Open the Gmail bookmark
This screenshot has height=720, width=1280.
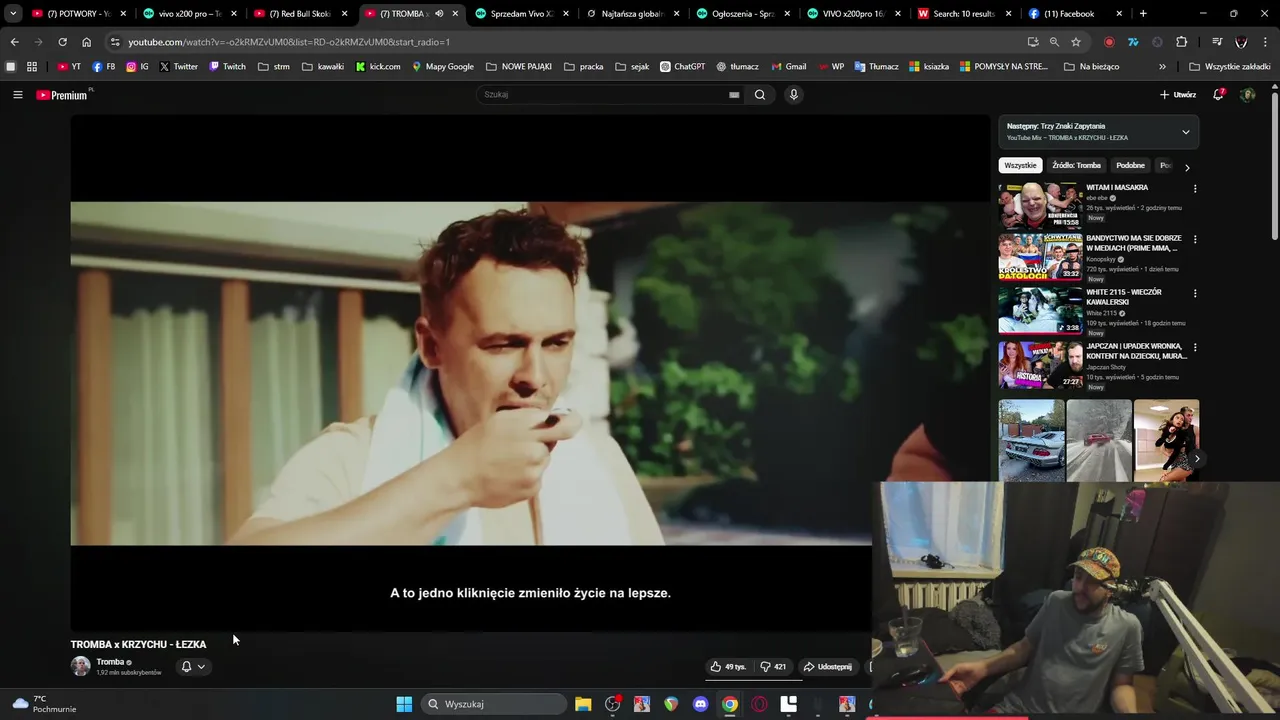pyautogui.click(x=788, y=67)
